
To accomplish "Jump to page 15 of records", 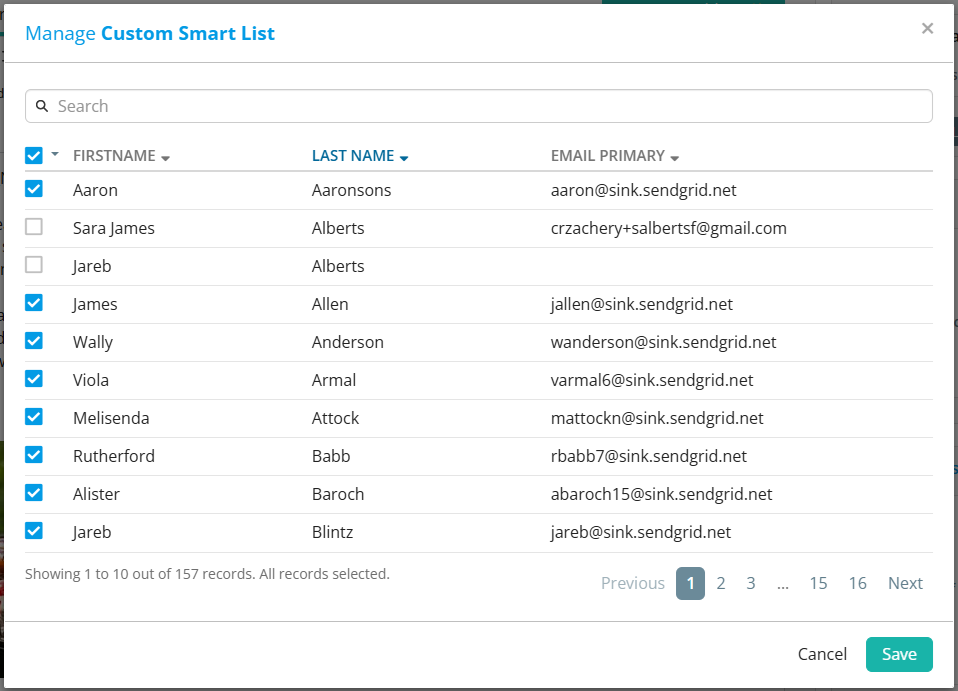I will click(x=818, y=583).
